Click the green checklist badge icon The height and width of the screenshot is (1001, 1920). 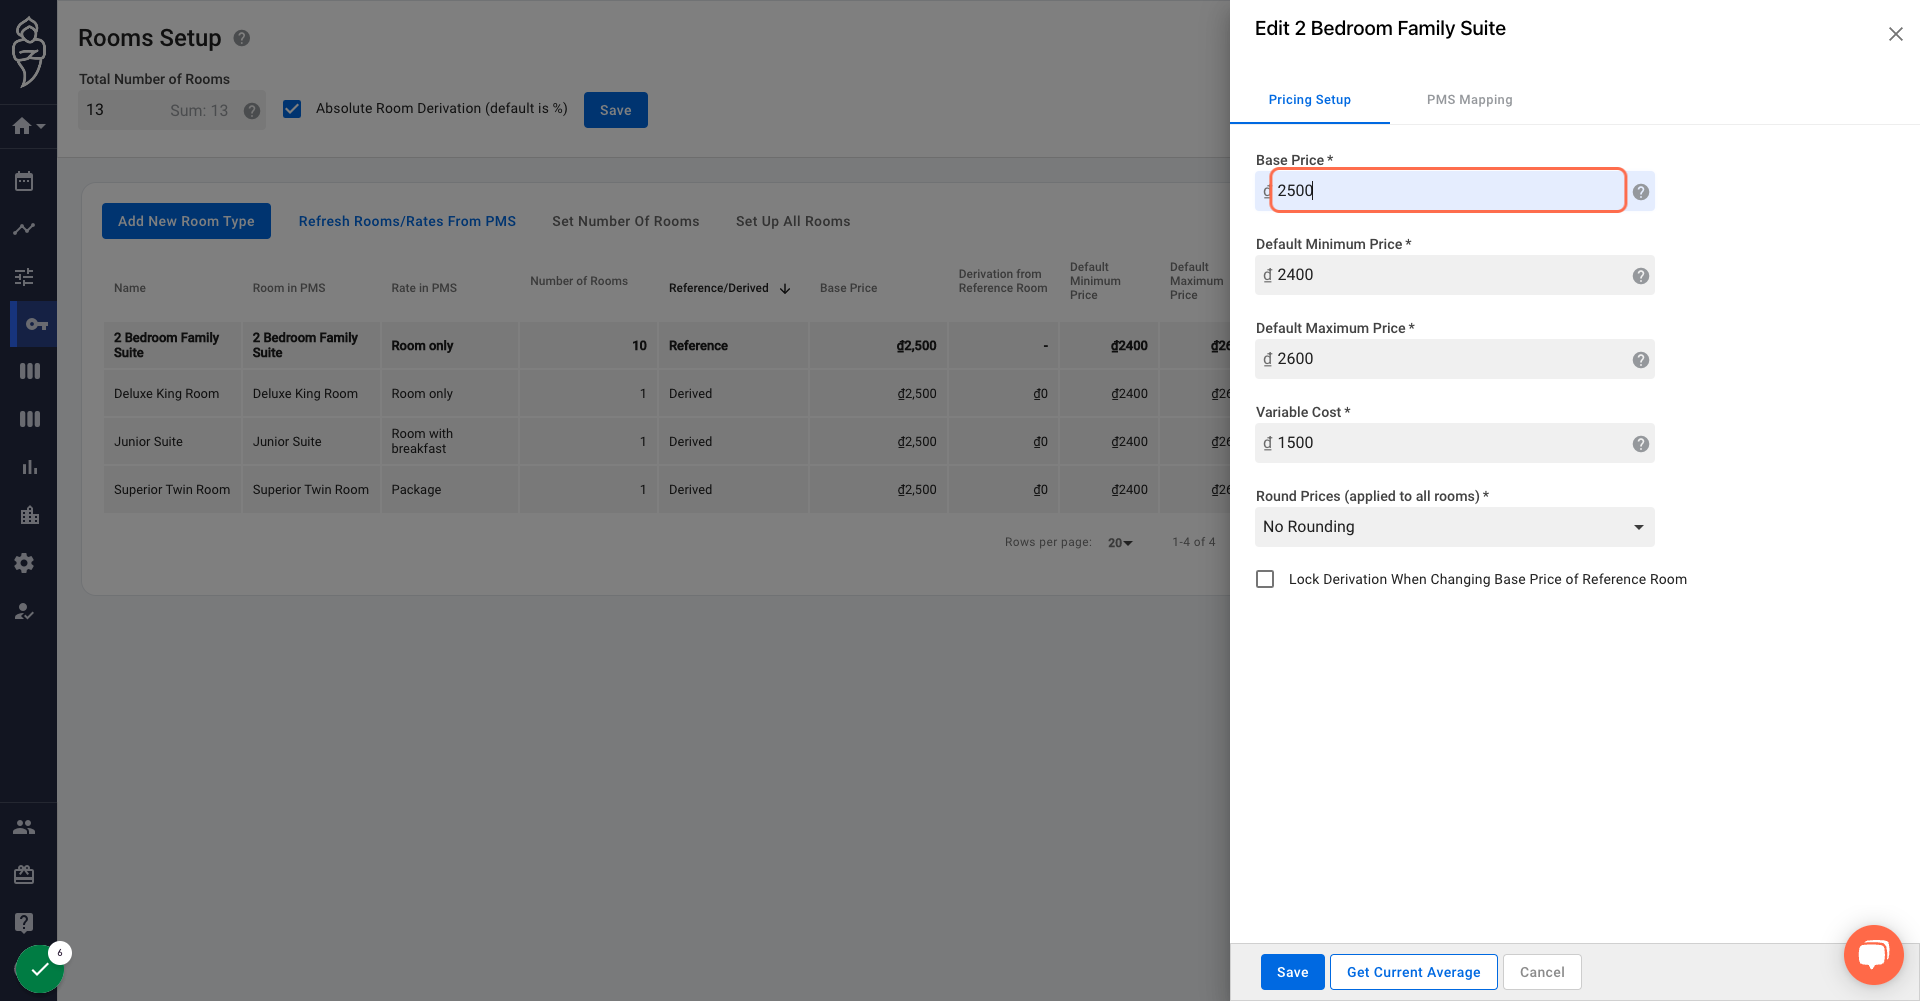(39, 969)
